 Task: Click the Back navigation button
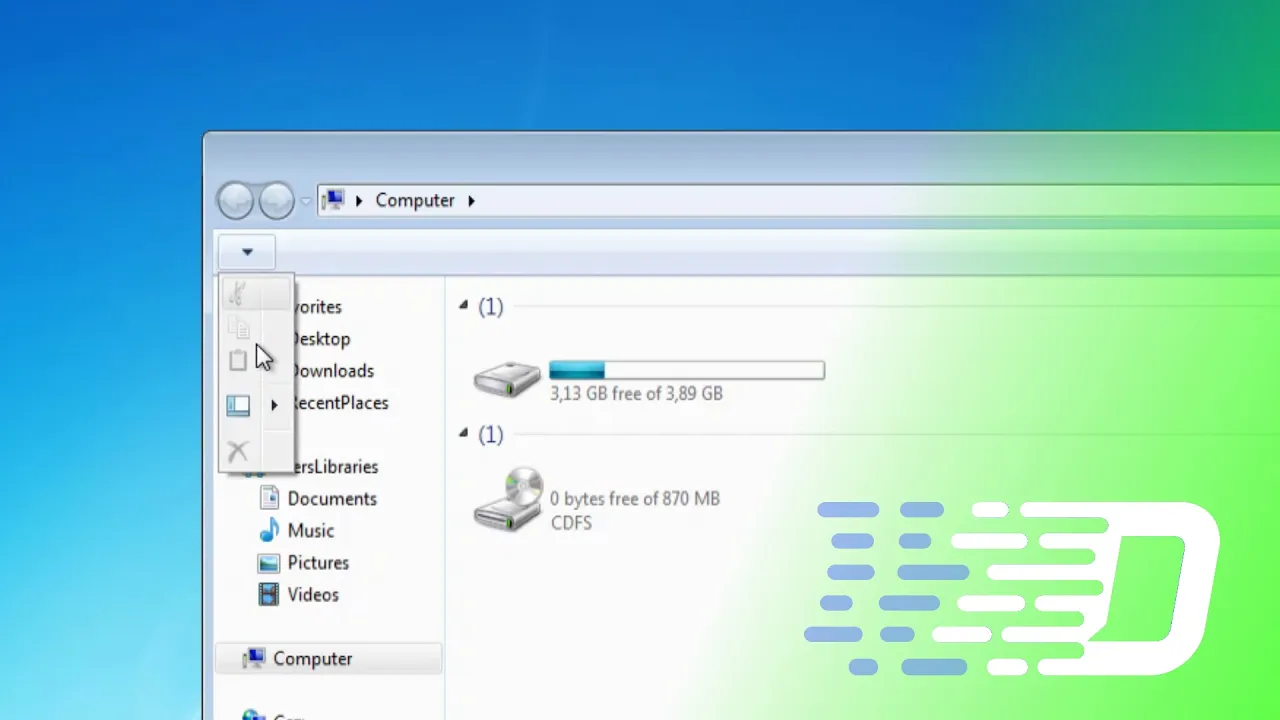tap(236, 201)
